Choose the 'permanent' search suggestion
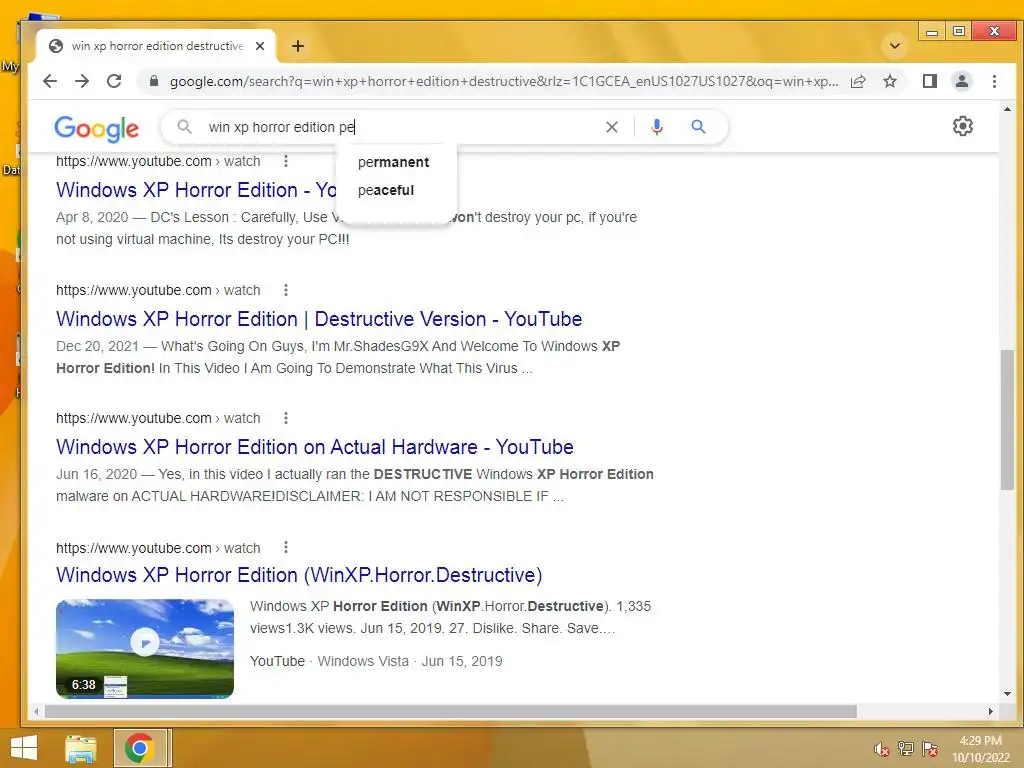This screenshot has height=768, width=1024. (393, 162)
